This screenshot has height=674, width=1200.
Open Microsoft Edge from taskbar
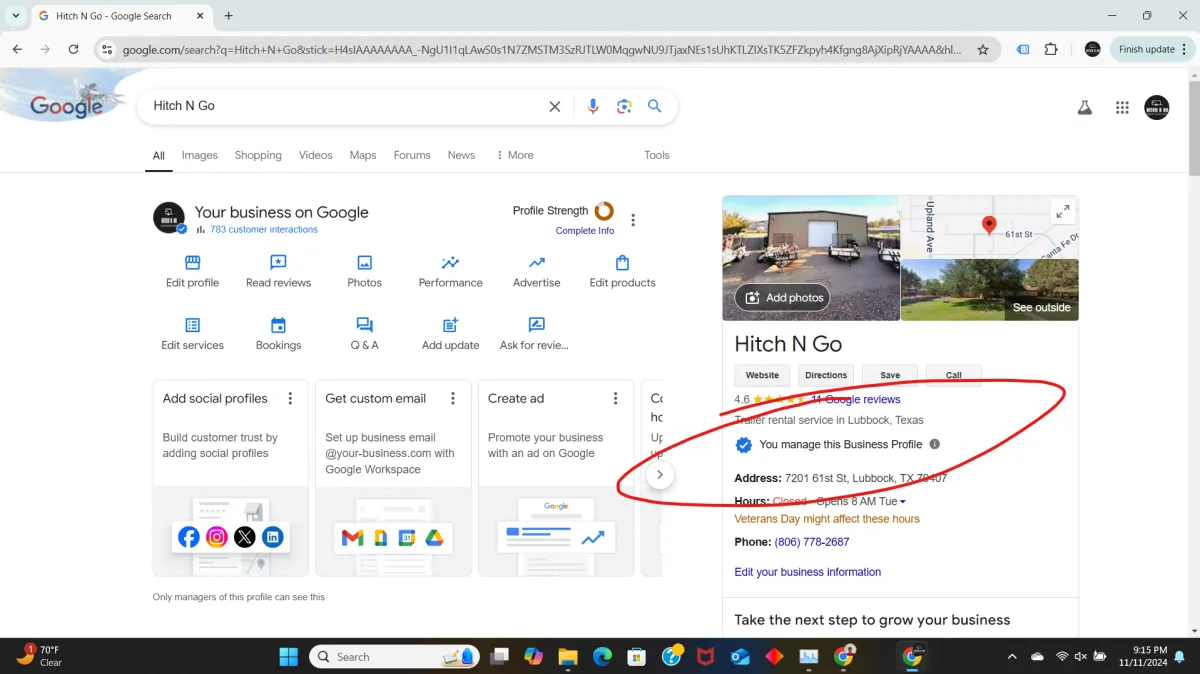(602, 657)
